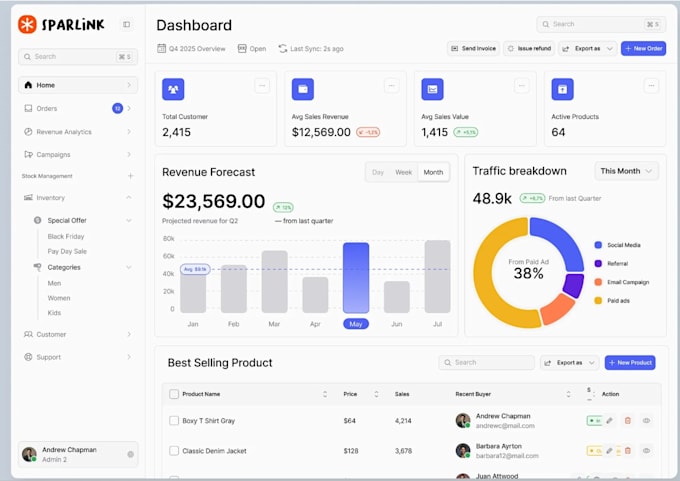Open the This Month dropdown

626,171
